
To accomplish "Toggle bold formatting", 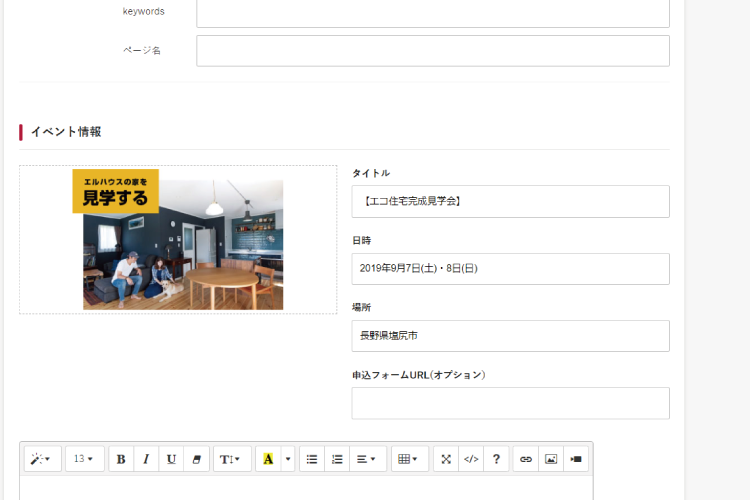I will pos(121,459).
